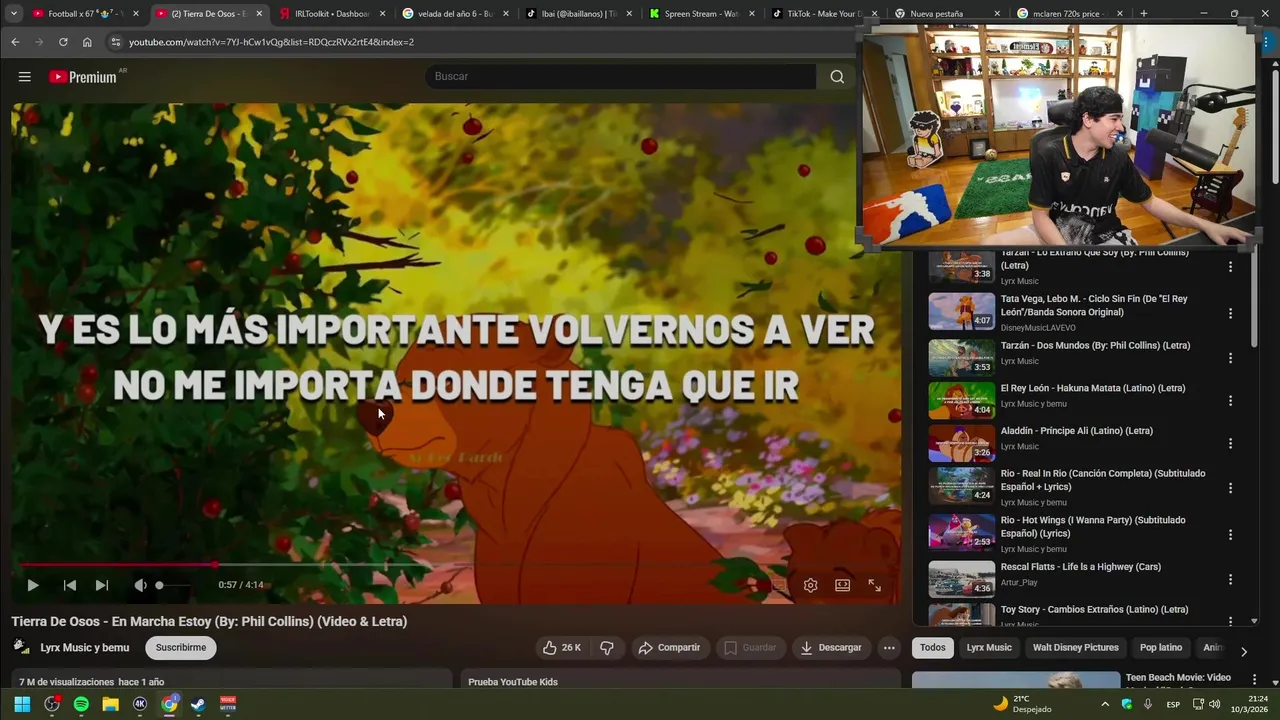Dislike the video
The image size is (1280, 720).
coord(607,648)
